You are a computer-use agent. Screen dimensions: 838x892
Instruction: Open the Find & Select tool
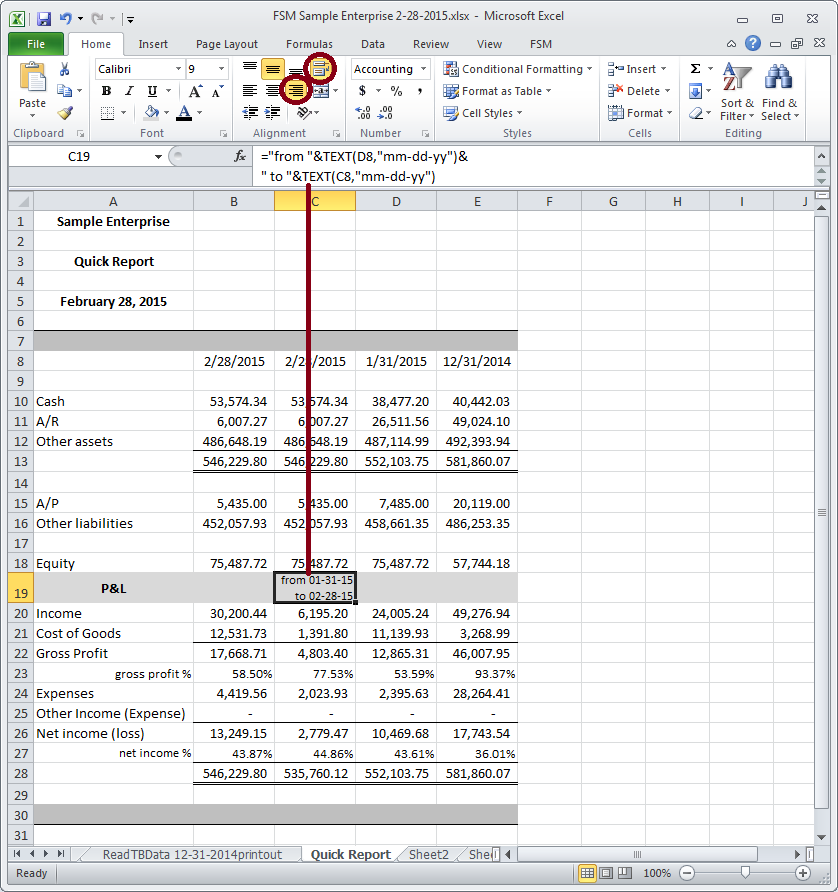tap(779, 95)
